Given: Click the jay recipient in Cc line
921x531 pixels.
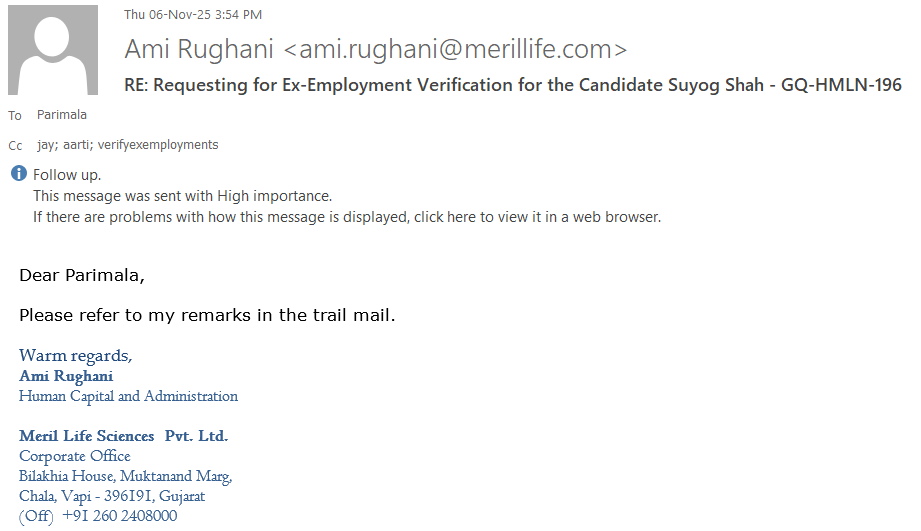Looking at the screenshot, I should pyautogui.click(x=45, y=145).
